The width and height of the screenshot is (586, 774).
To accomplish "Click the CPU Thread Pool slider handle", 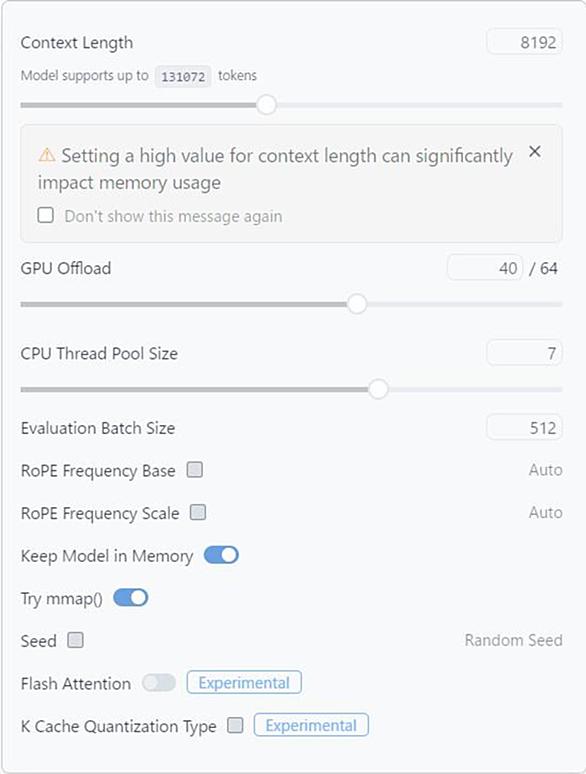I will [x=379, y=389].
